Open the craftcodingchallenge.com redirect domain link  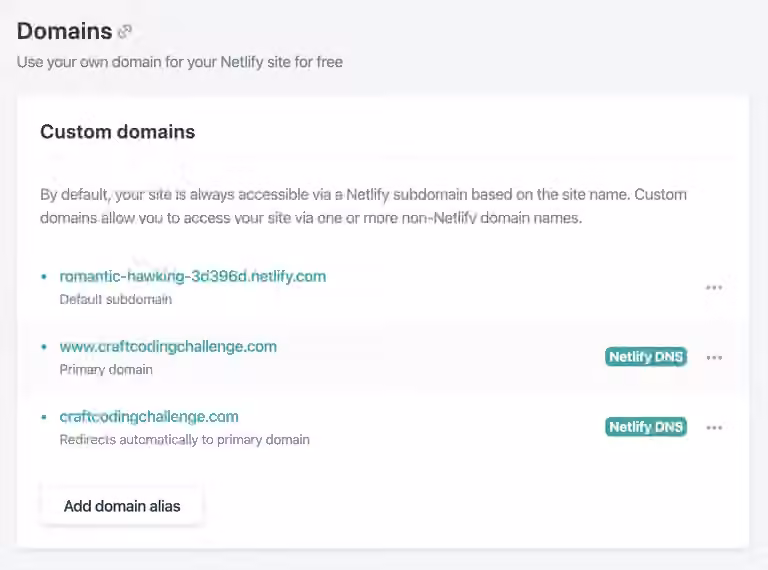[149, 417]
